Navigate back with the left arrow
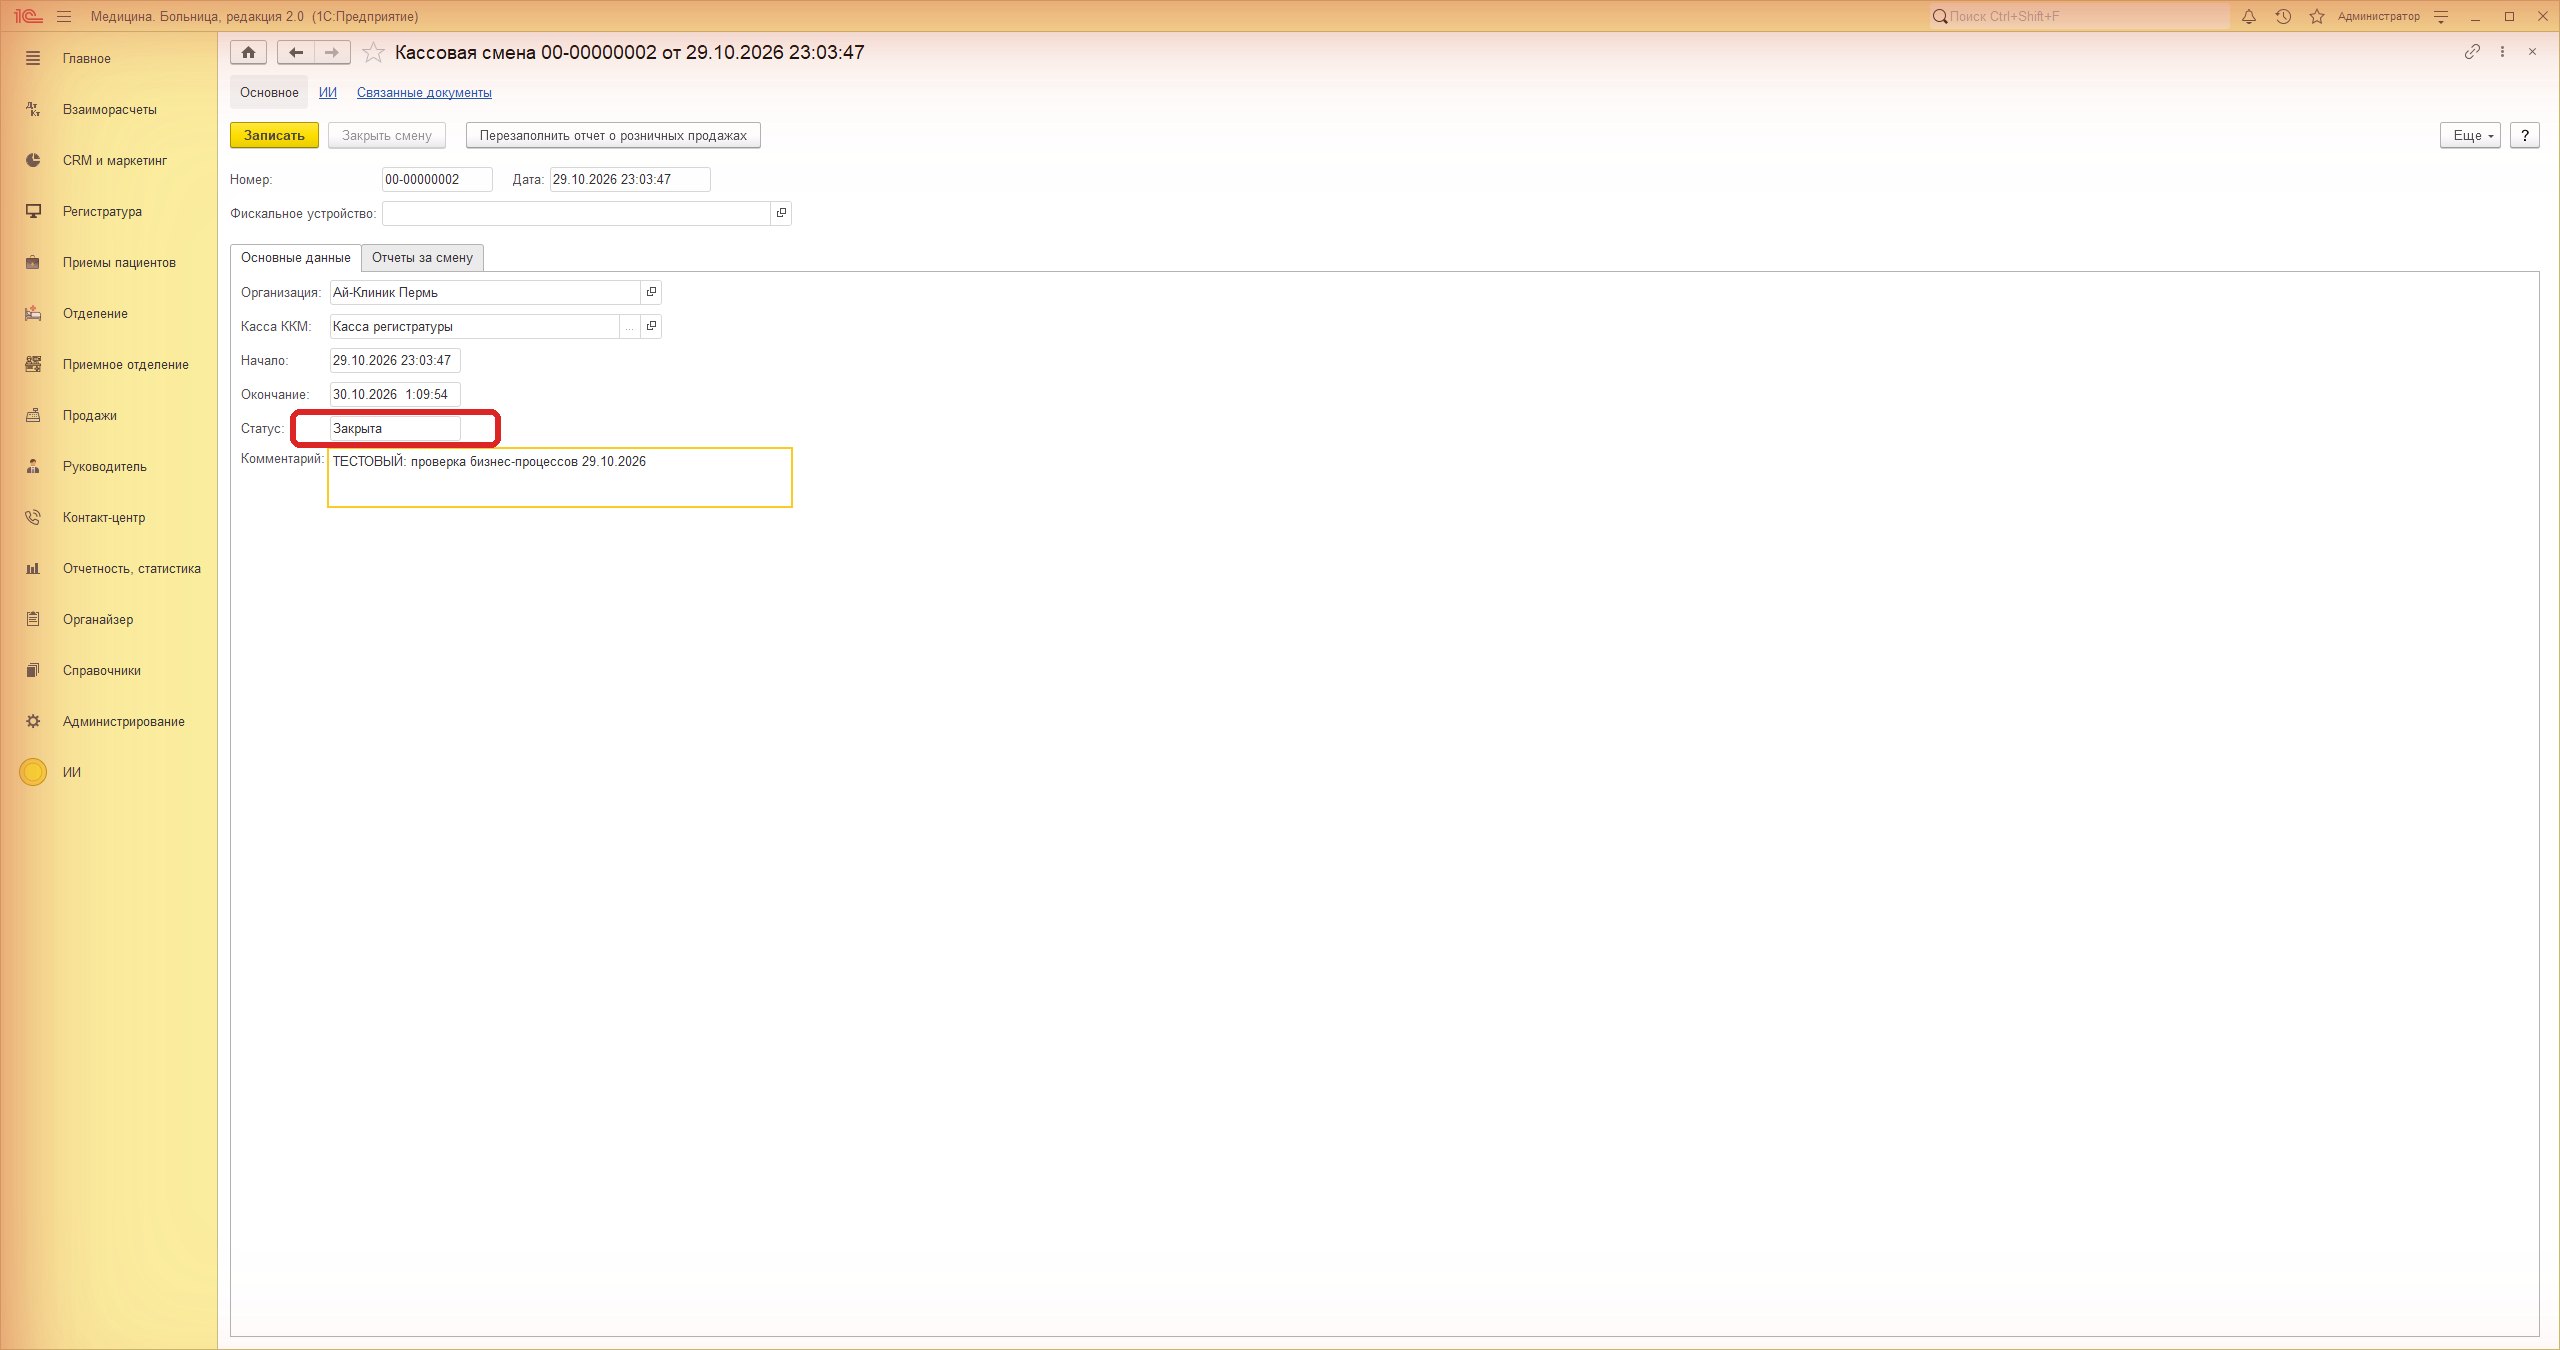Image resolution: width=2560 pixels, height=1350 pixels. click(x=296, y=52)
